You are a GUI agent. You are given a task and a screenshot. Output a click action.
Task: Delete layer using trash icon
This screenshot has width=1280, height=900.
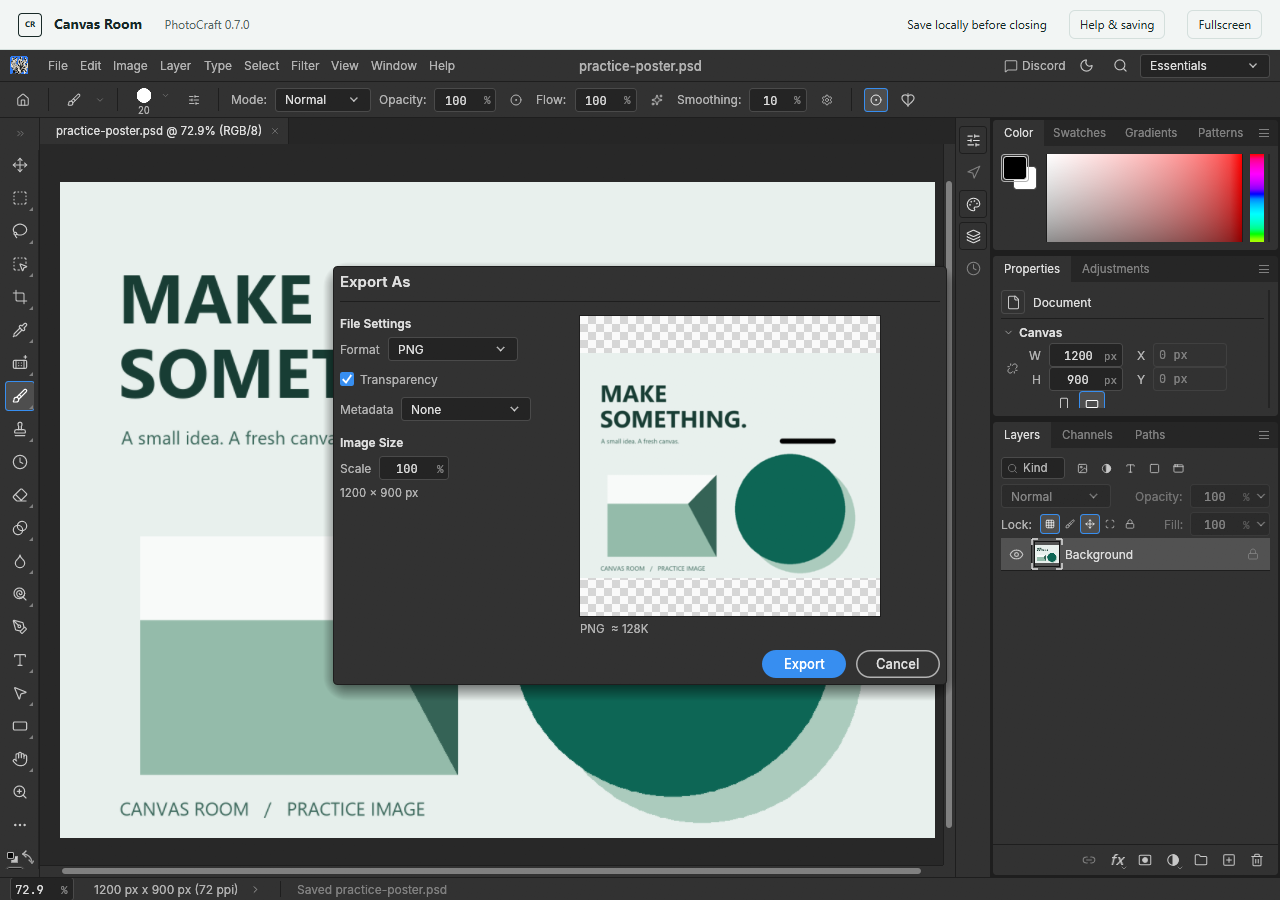(x=1257, y=860)
